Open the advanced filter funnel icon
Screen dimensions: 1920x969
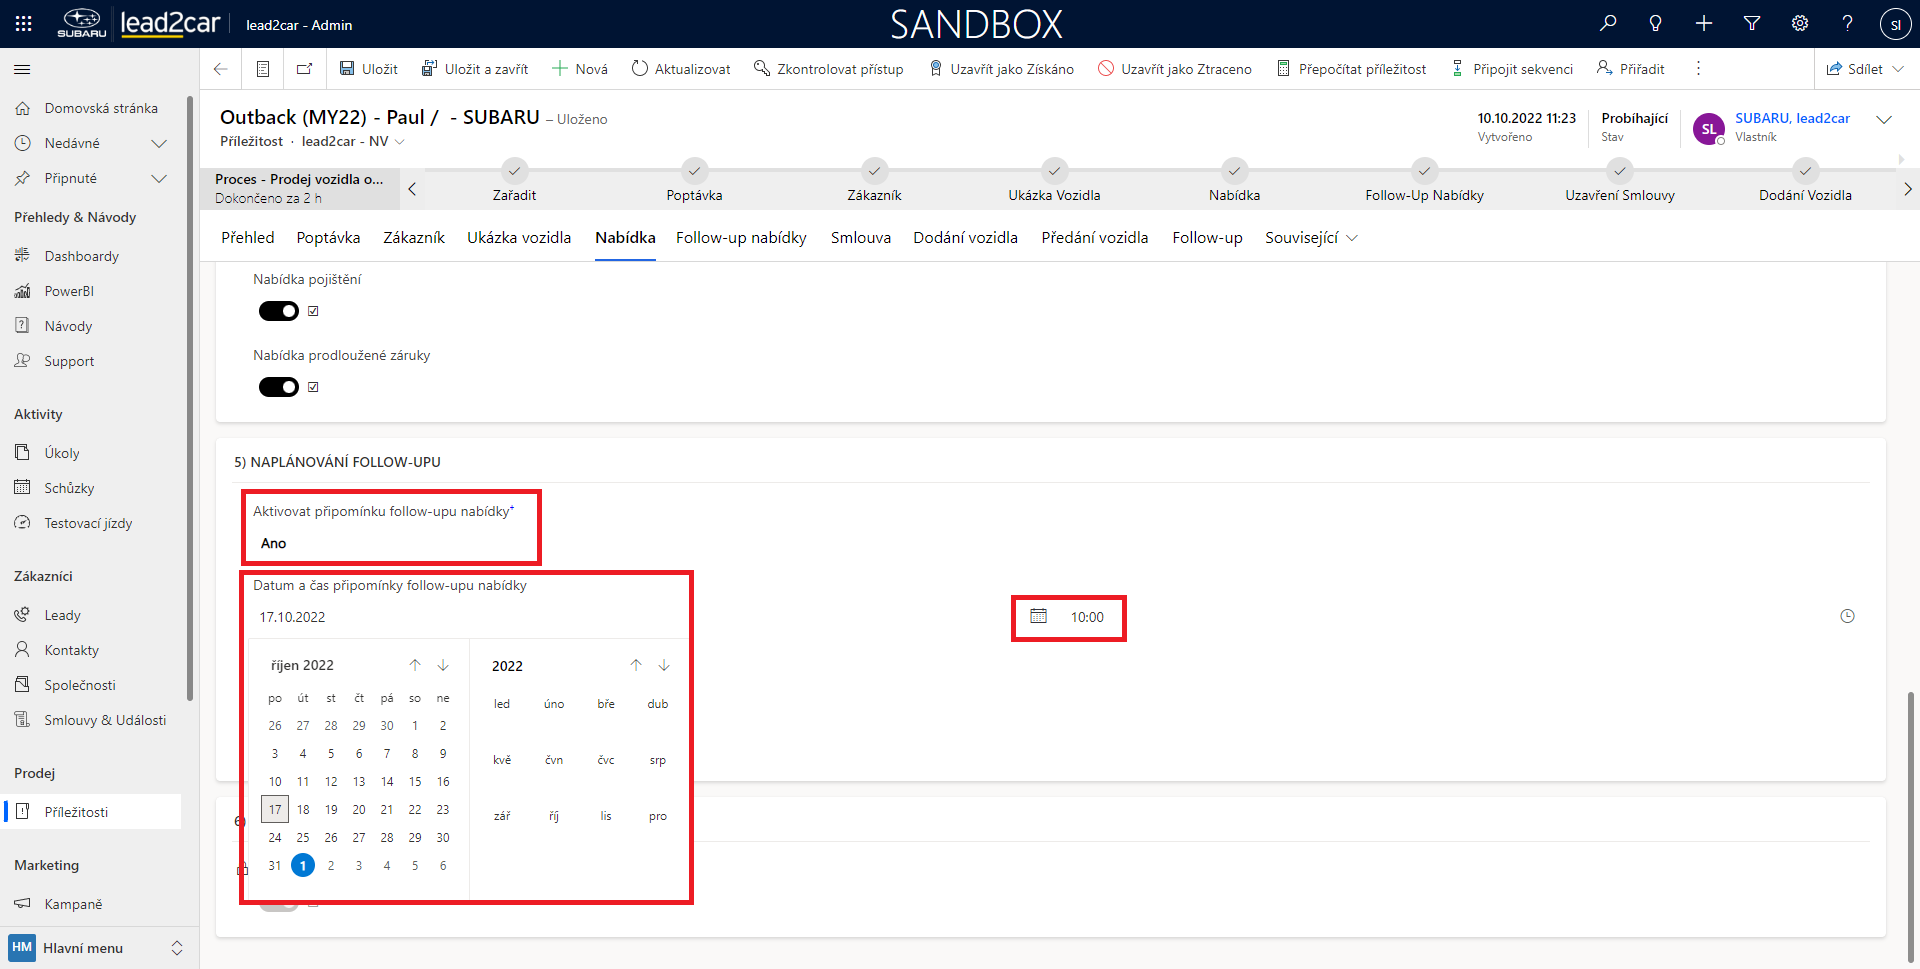tap(1752, 23)
